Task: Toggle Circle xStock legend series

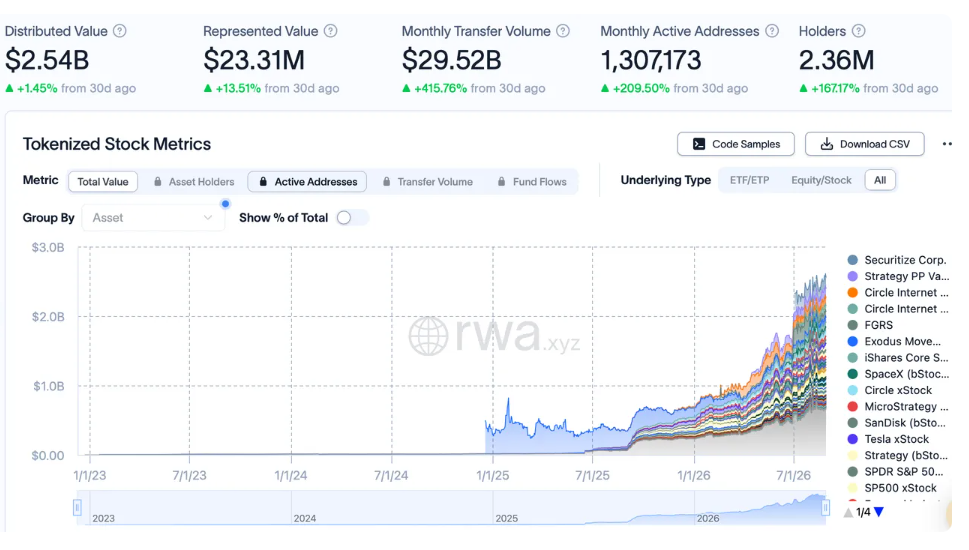Action: [890, 391]
